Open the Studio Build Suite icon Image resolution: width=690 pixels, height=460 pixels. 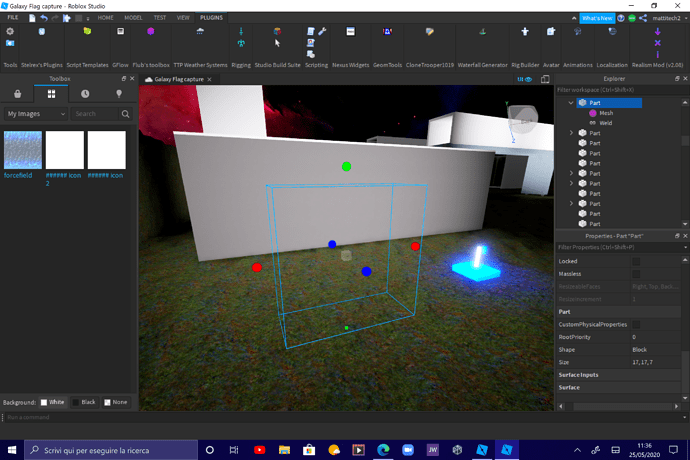pyautogui.click(x=277, y=31)
